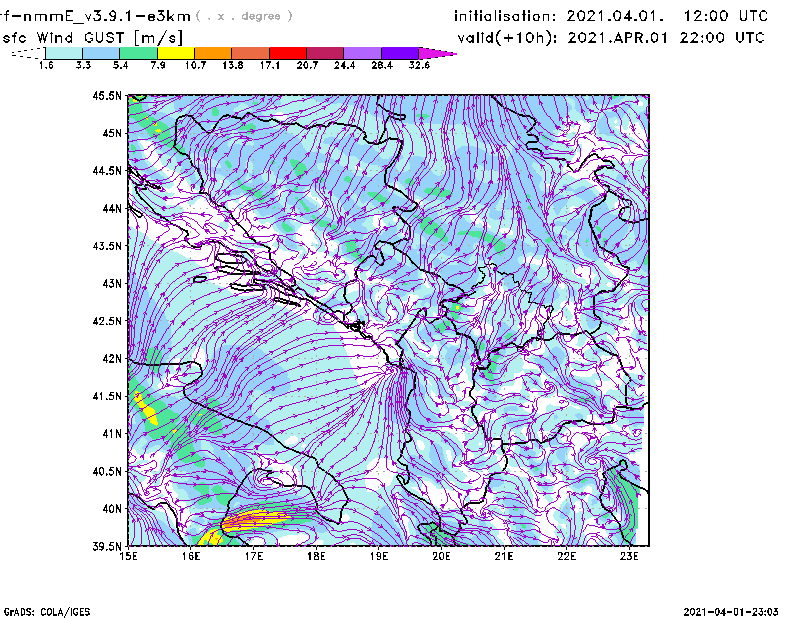Click the salmon 13.8–17.1 legend swatch
The image size is (800, 618).
point(251,53)
